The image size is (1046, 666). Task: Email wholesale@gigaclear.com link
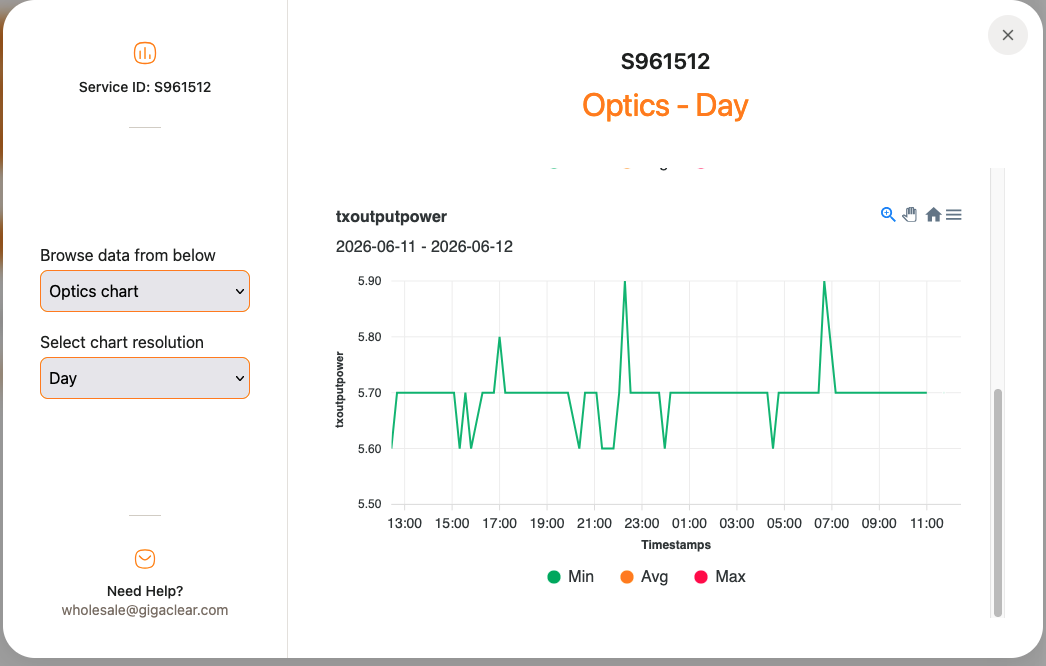tap(145, 610)
